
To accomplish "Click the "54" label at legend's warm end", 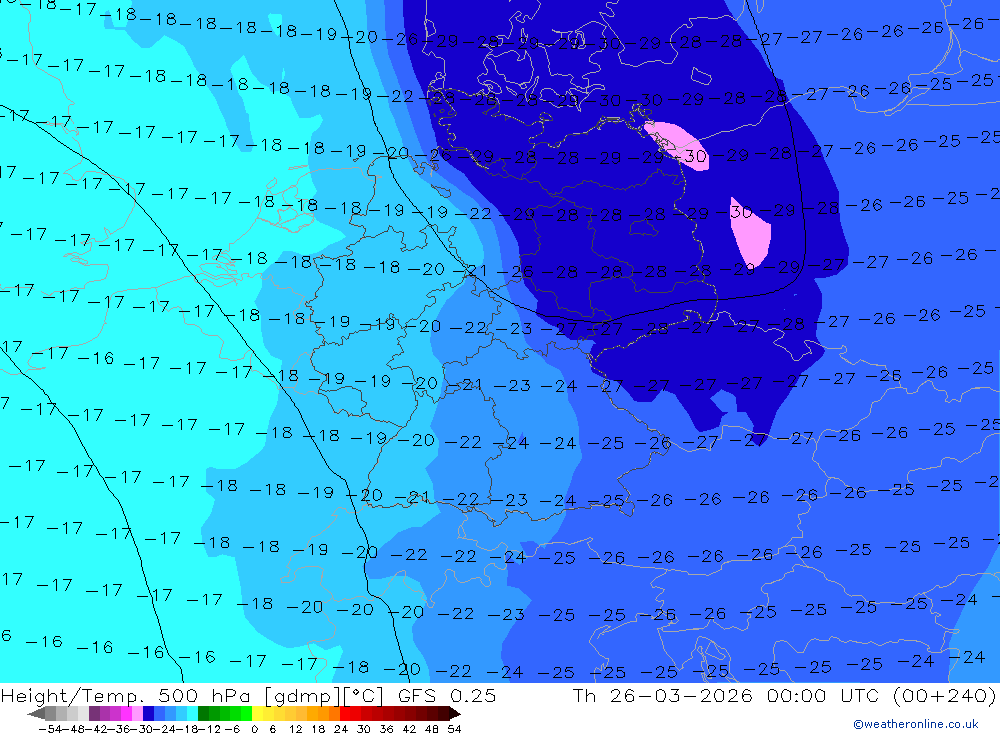I will 454,729.
